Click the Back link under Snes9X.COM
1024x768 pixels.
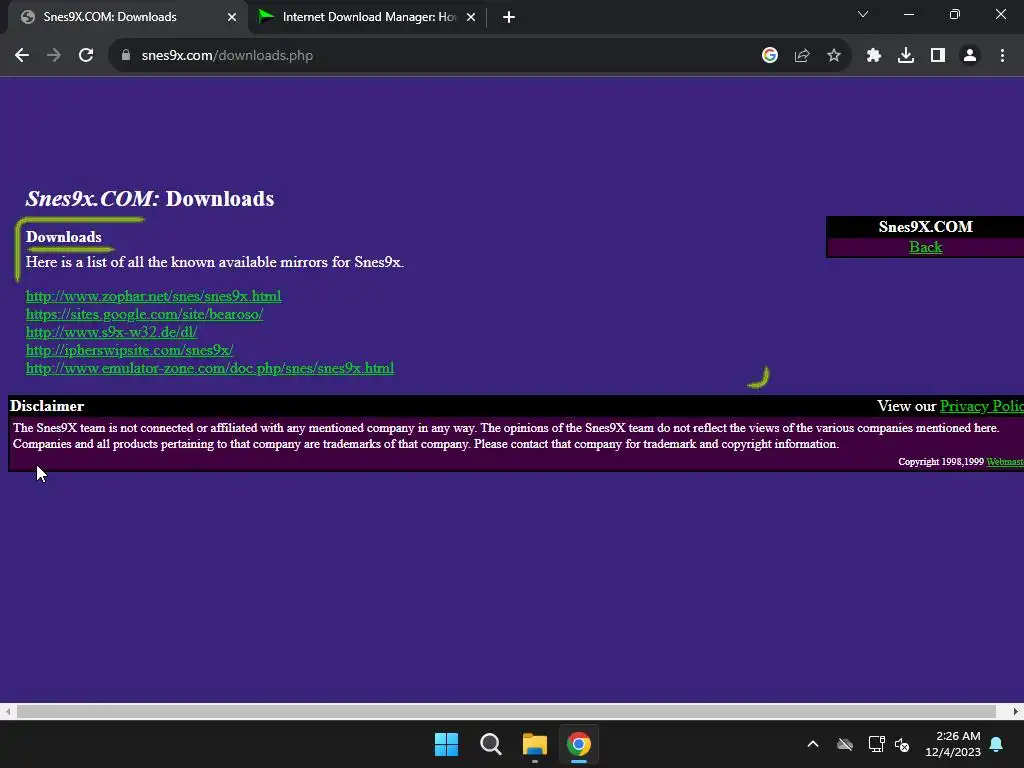point(925,247)
